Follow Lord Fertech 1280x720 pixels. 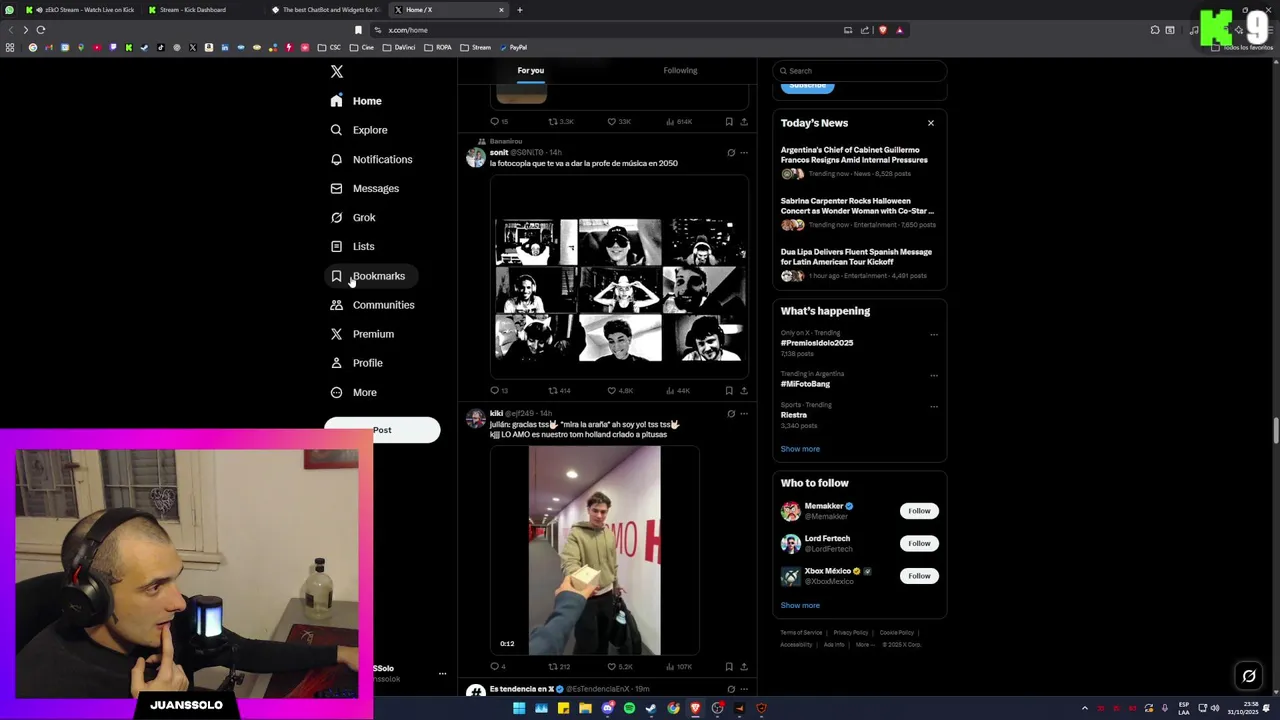919,544
